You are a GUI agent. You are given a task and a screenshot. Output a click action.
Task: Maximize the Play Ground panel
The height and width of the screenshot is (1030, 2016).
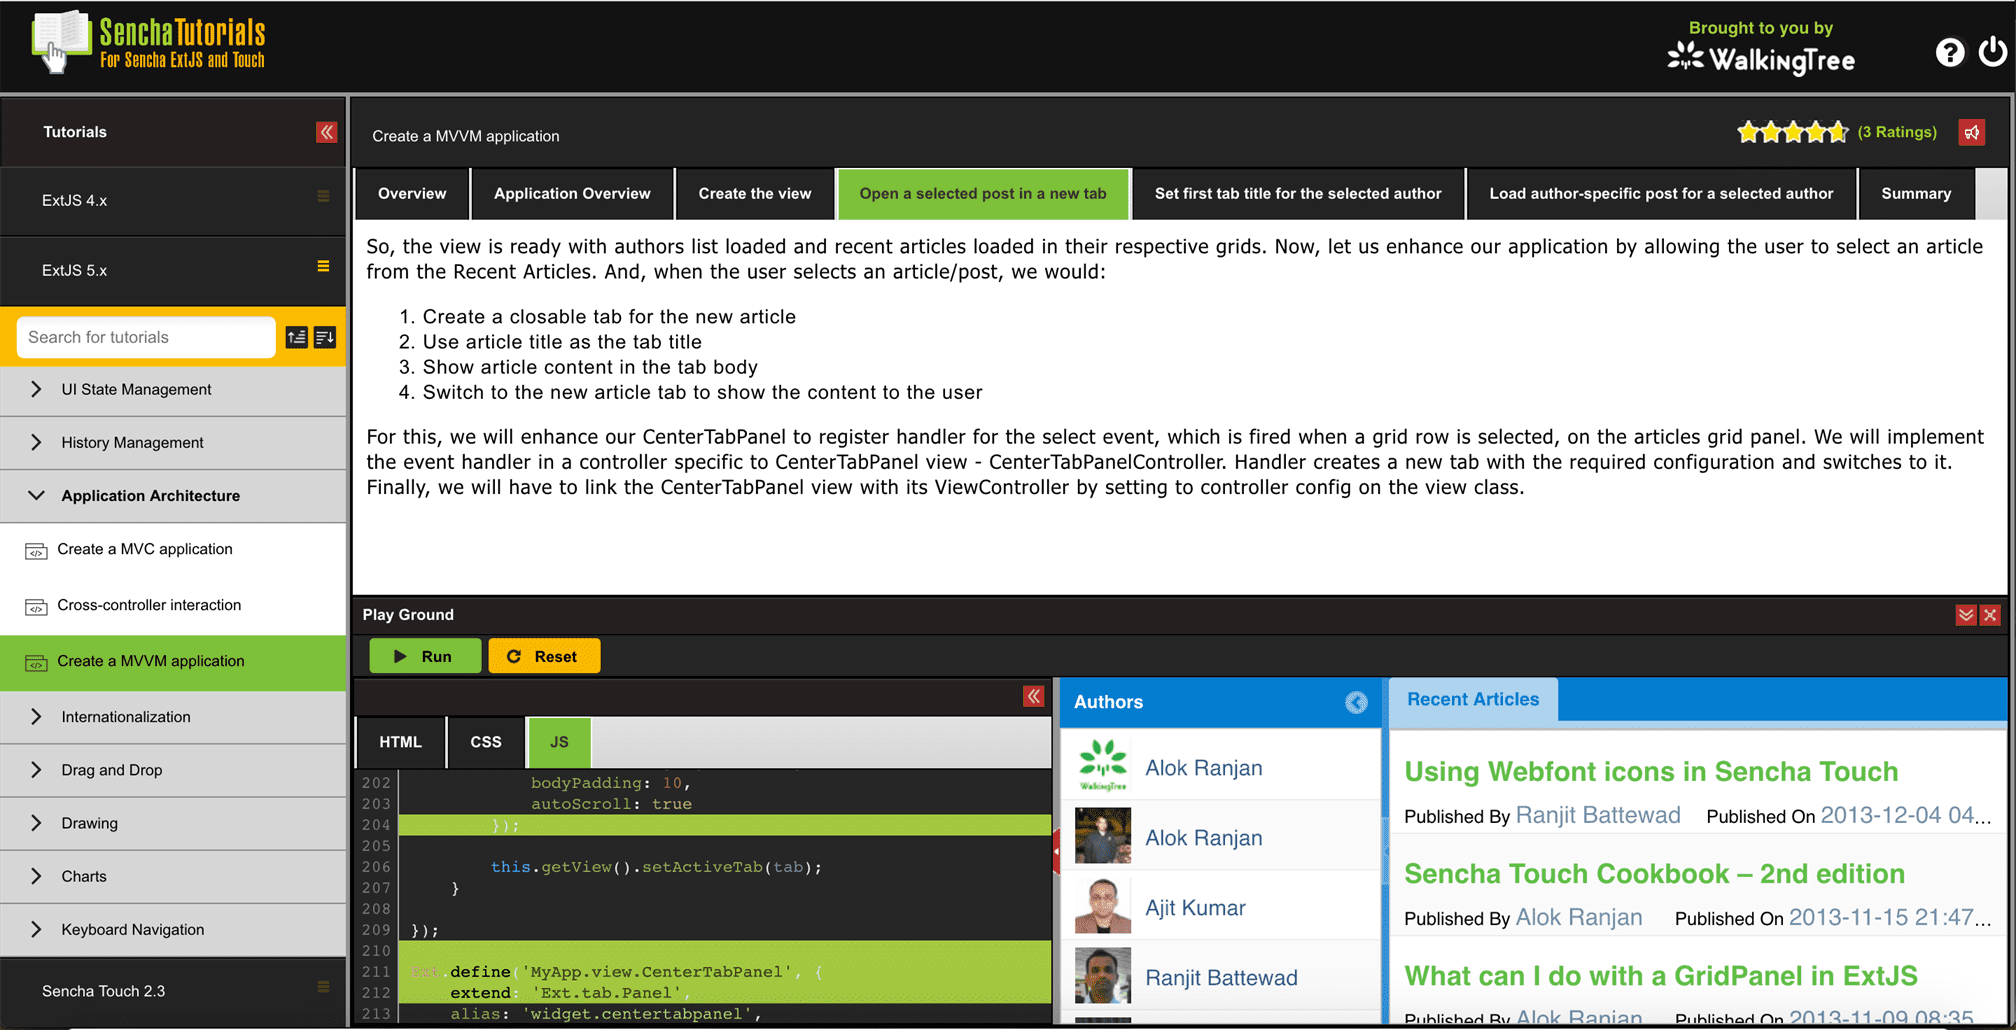point(1990,615)
